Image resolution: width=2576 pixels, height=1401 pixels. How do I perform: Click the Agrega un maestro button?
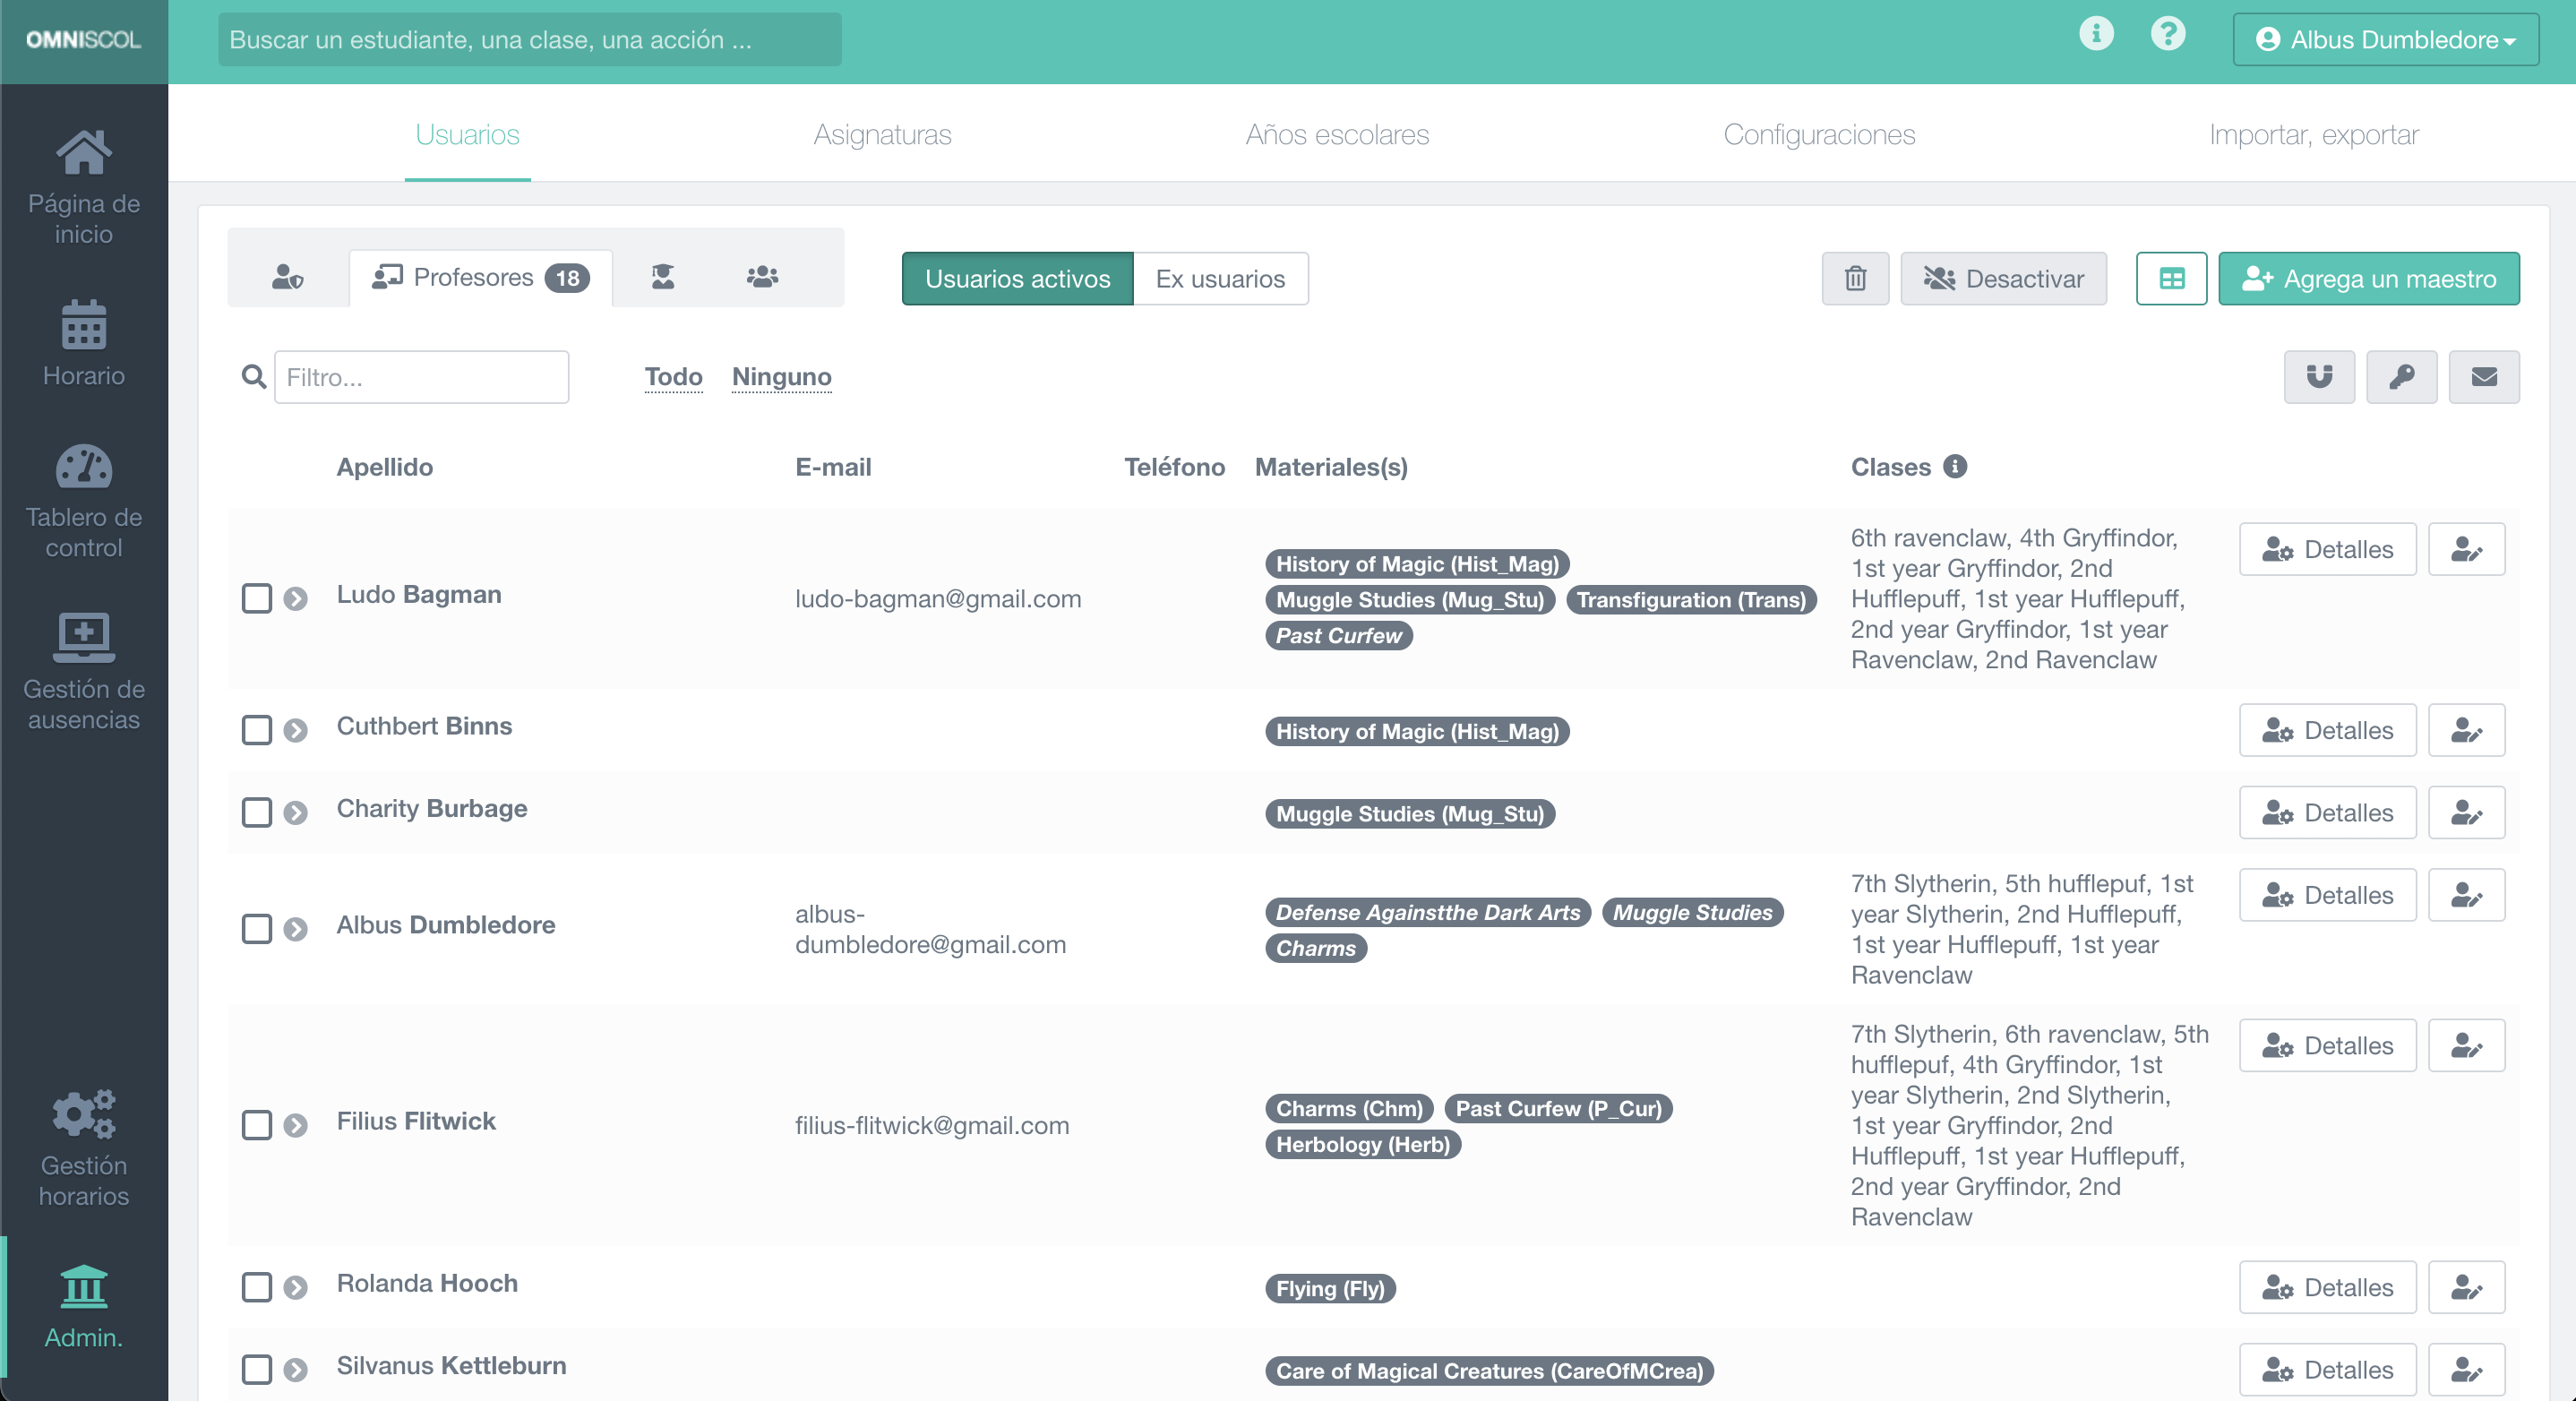click(2368, 279)
